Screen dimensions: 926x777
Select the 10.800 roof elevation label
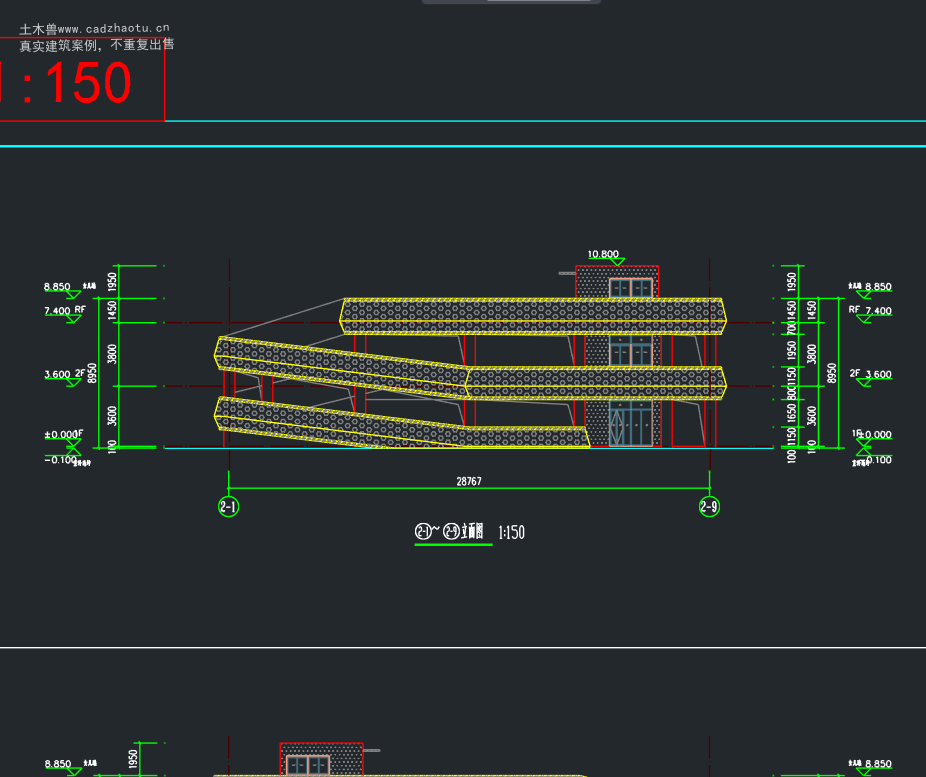click(603, 254)
